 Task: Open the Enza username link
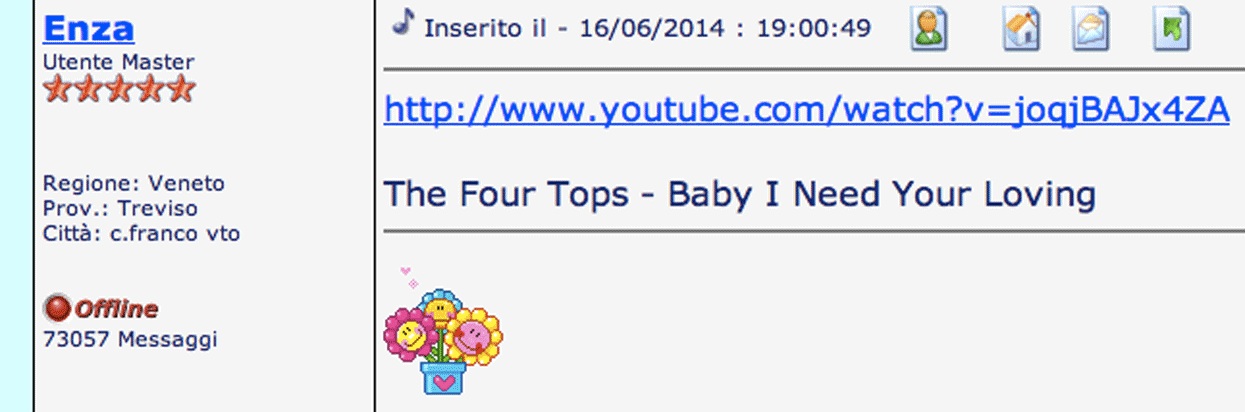88,27
